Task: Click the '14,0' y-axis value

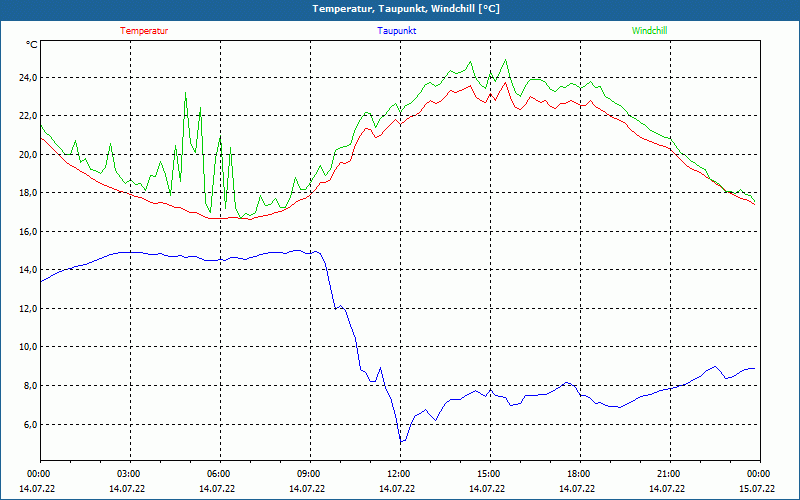Action: point(29,270)
